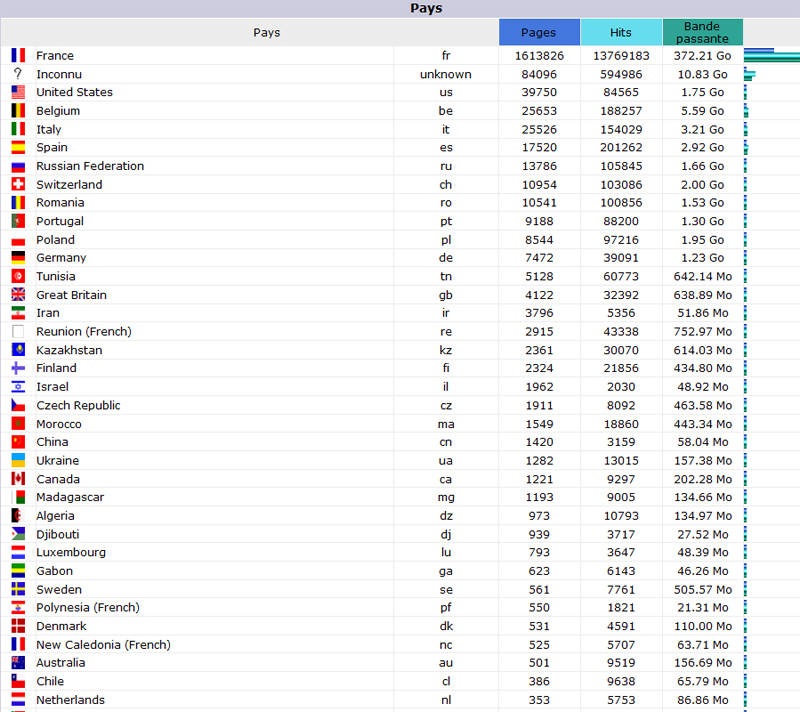Click the Australia flag icon
Screen dimensions: 800x712
click(18, 663)
